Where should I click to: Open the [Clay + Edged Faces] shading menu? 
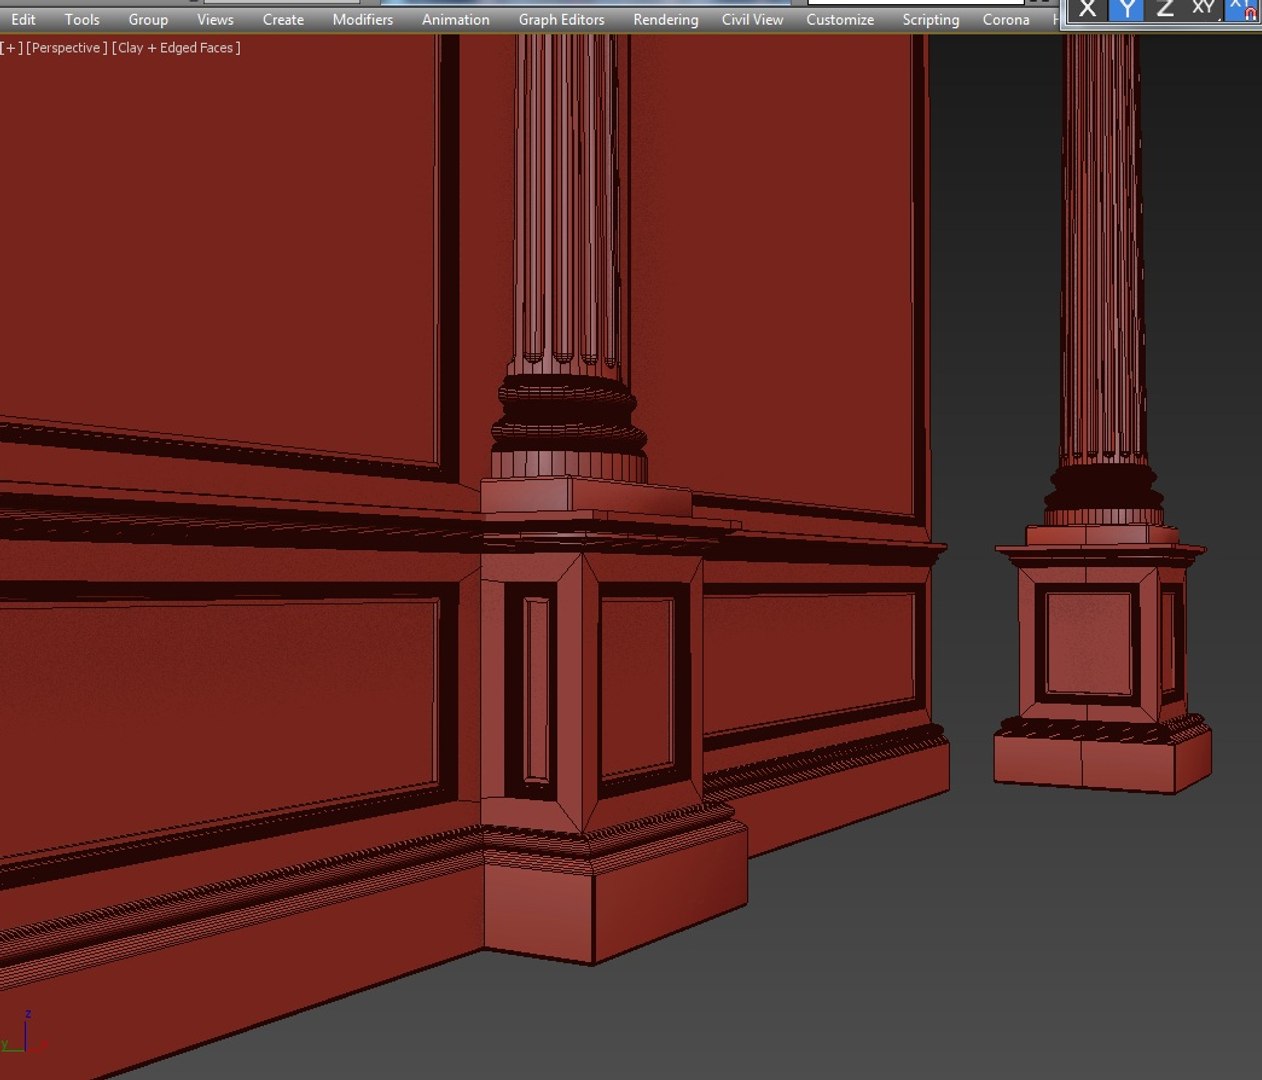[x=177, y=48]
